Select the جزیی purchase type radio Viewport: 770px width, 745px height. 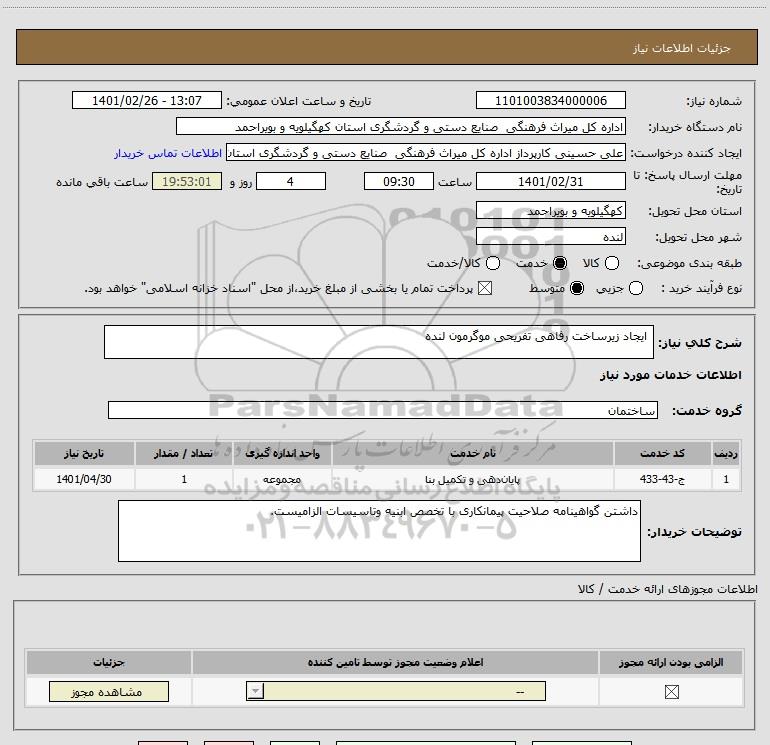point(635,288)
